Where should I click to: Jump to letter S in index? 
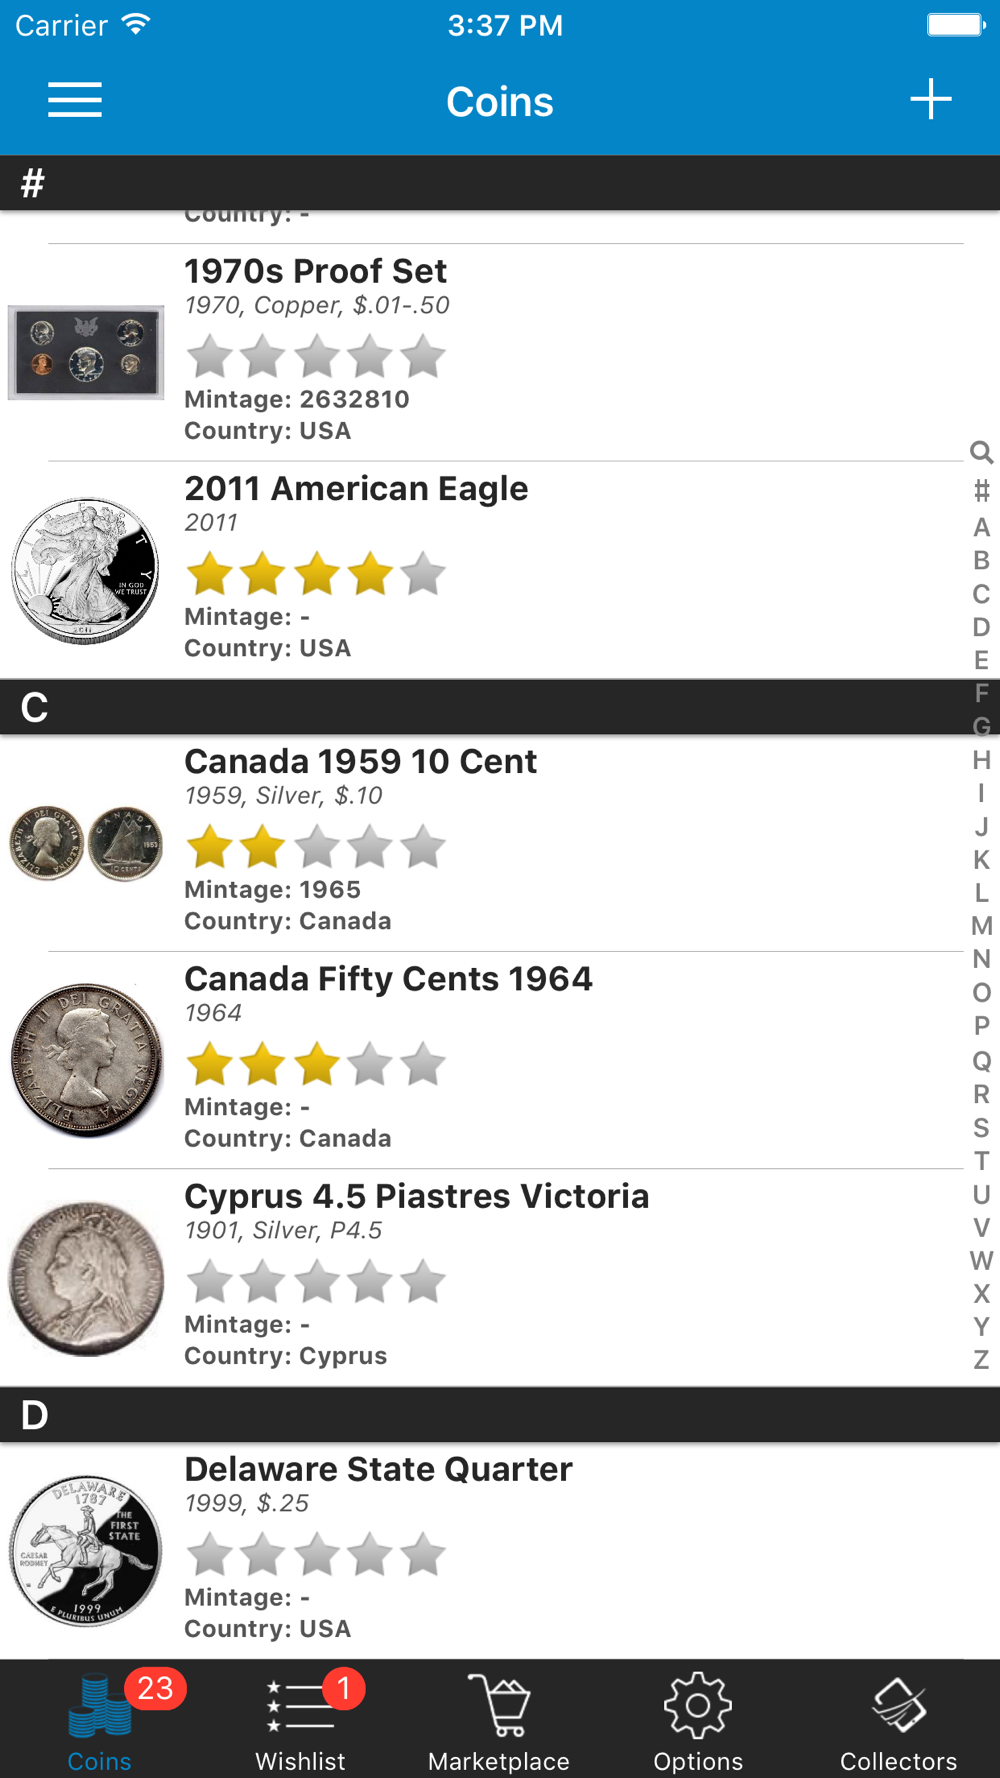tap(981, 1127)
